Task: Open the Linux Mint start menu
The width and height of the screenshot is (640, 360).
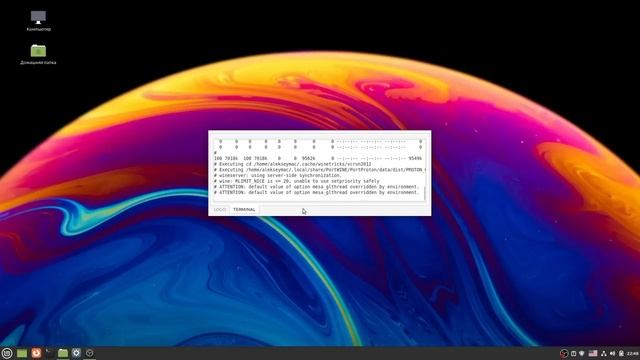Action: pos(7,353)
